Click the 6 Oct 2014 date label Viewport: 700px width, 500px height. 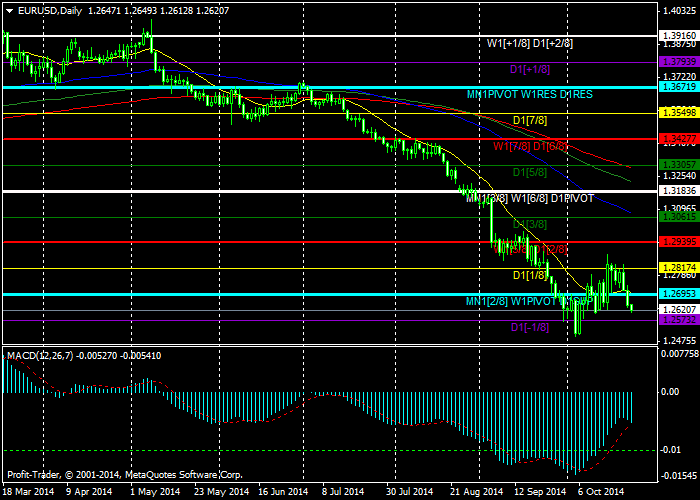(x=601, y=492)
